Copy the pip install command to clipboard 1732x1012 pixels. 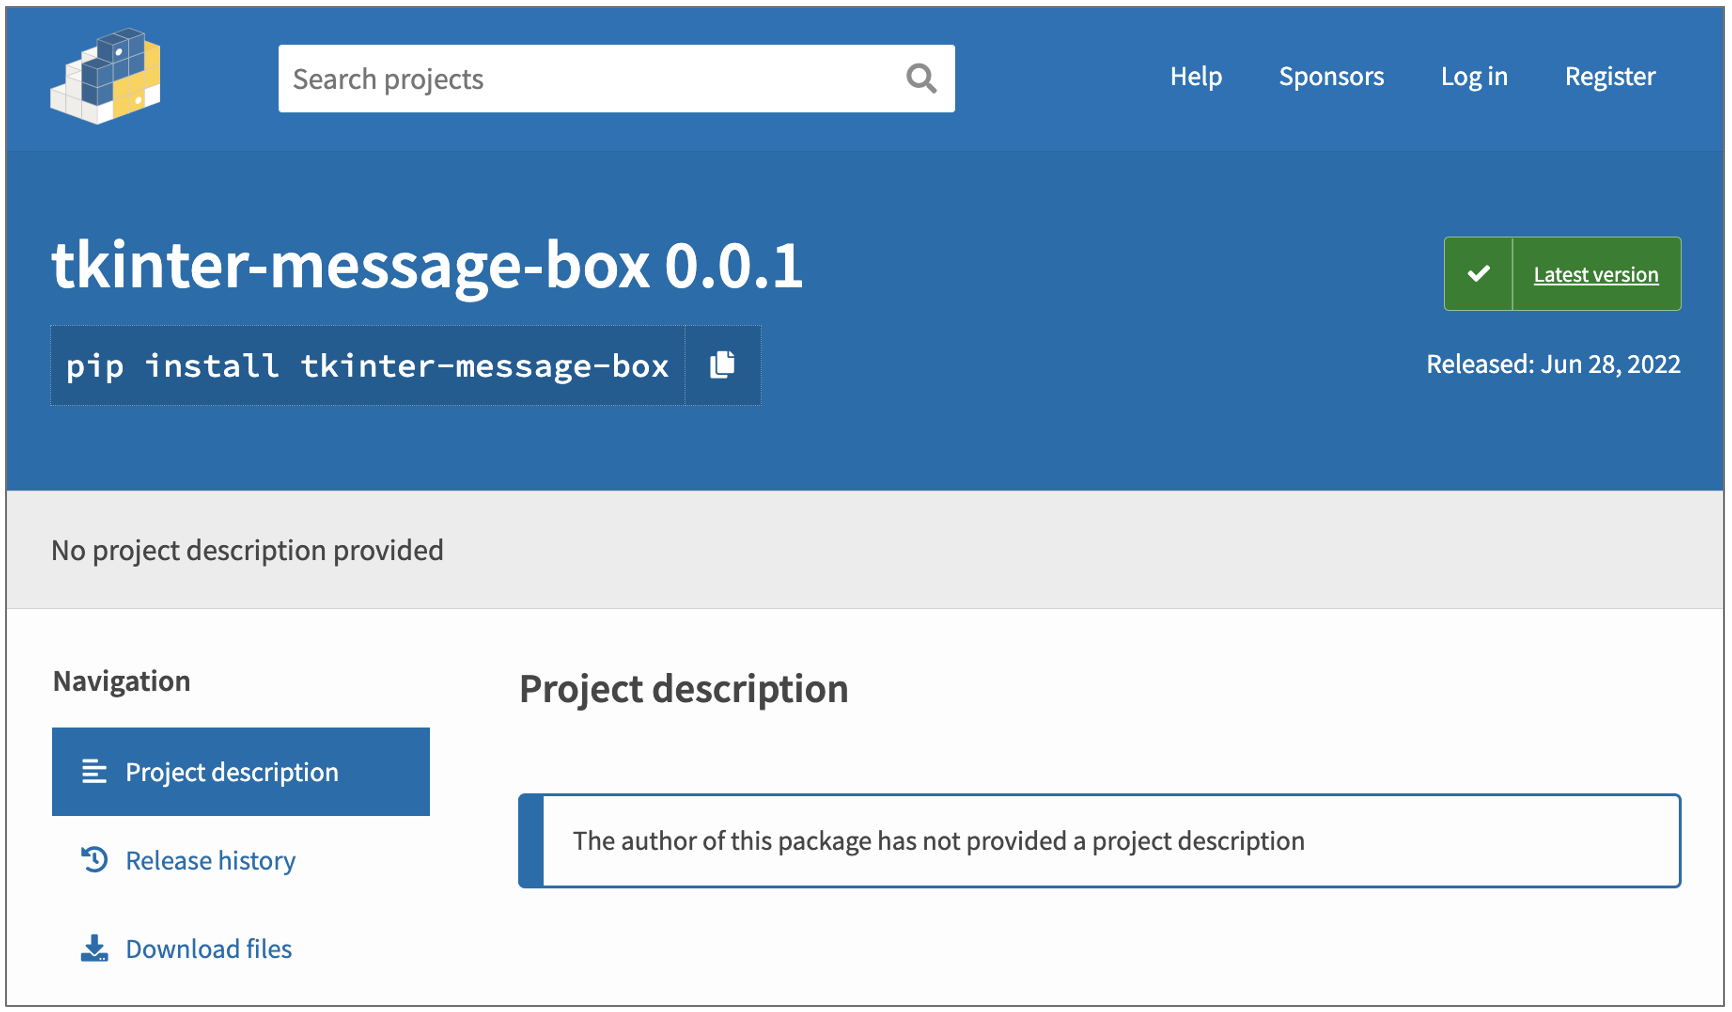pyautogui.click(x=722, y=365)
